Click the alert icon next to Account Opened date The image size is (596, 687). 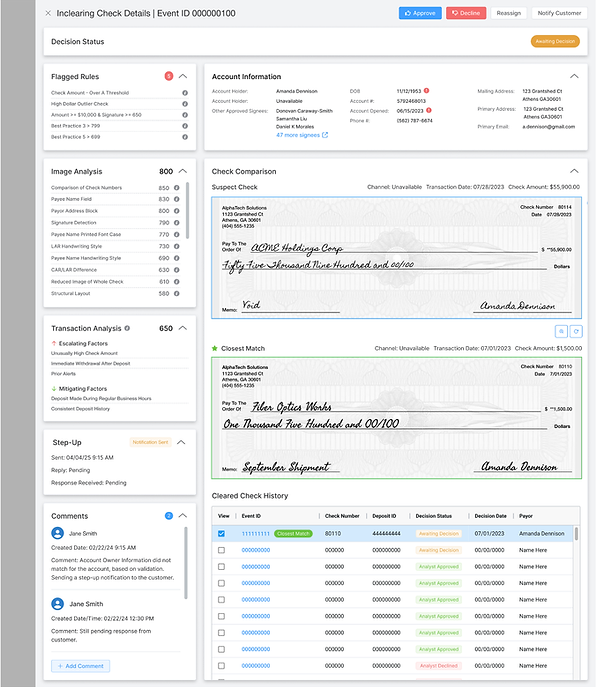tap(429, 110)
